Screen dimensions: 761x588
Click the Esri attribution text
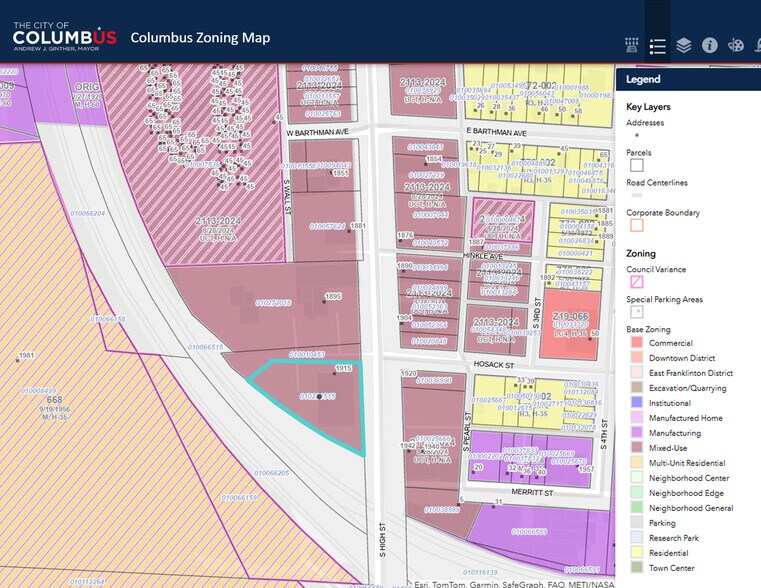(x=513, y=584)
